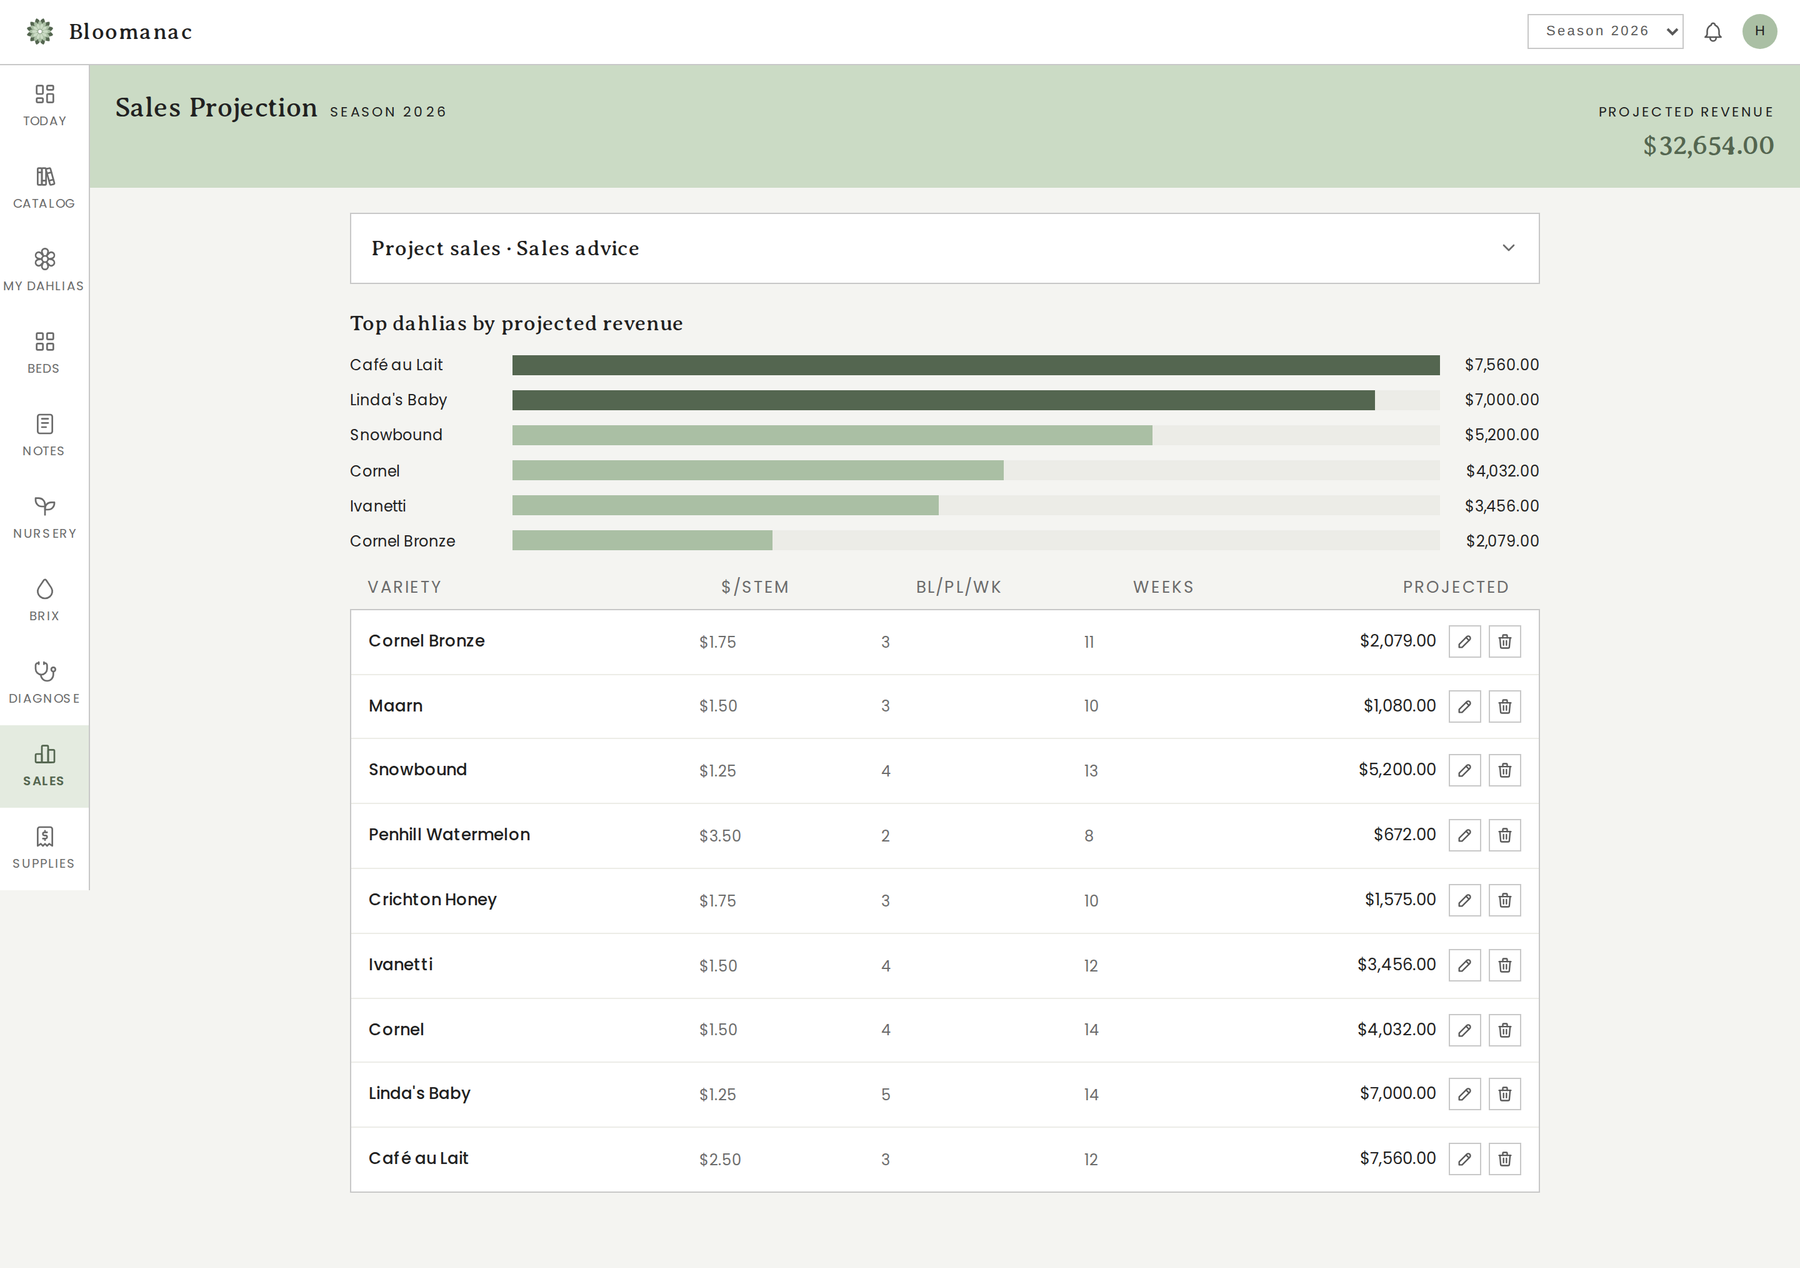Click the Weeks column header
The height and width of the screenshot is (1268, 1800).
[1163, 587]
